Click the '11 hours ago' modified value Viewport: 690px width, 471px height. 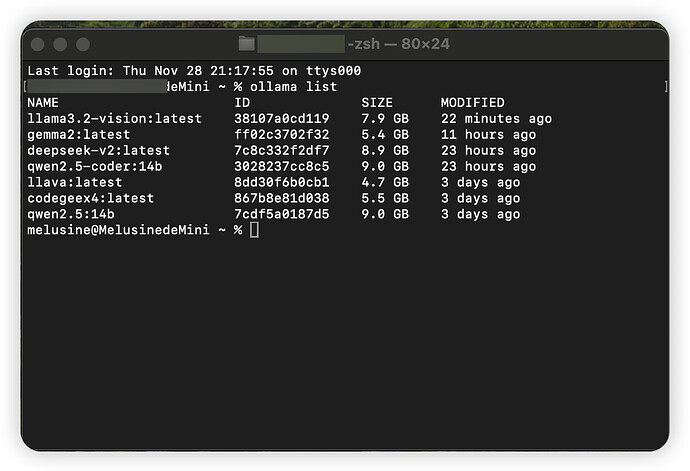click(x=488, y=134)
